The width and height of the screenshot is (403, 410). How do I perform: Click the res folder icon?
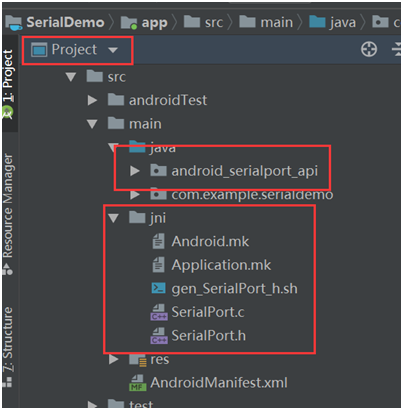pos(138,360)
